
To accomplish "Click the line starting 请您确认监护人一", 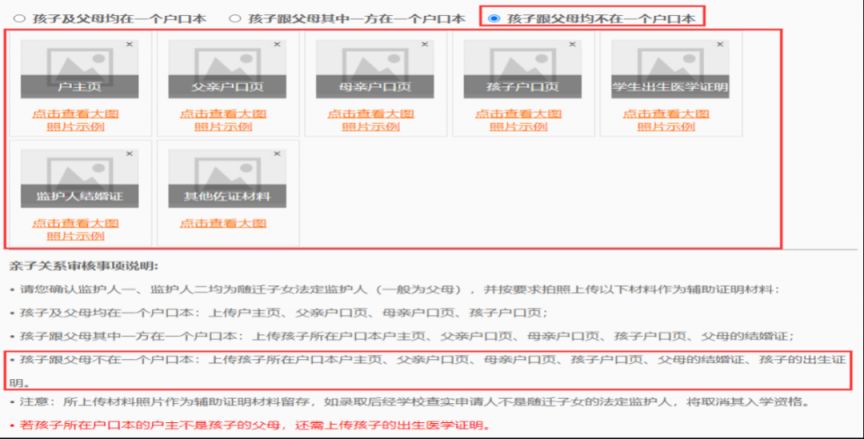I will pyautogui.click(x=395, y=290).
